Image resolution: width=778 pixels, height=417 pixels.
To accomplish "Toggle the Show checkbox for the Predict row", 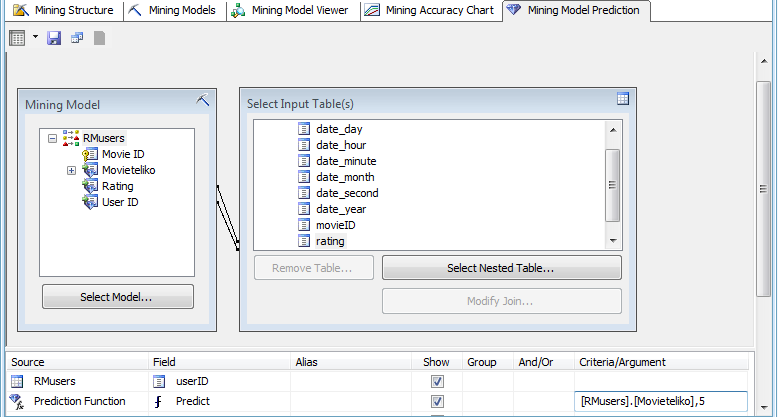I will (437, 401).
